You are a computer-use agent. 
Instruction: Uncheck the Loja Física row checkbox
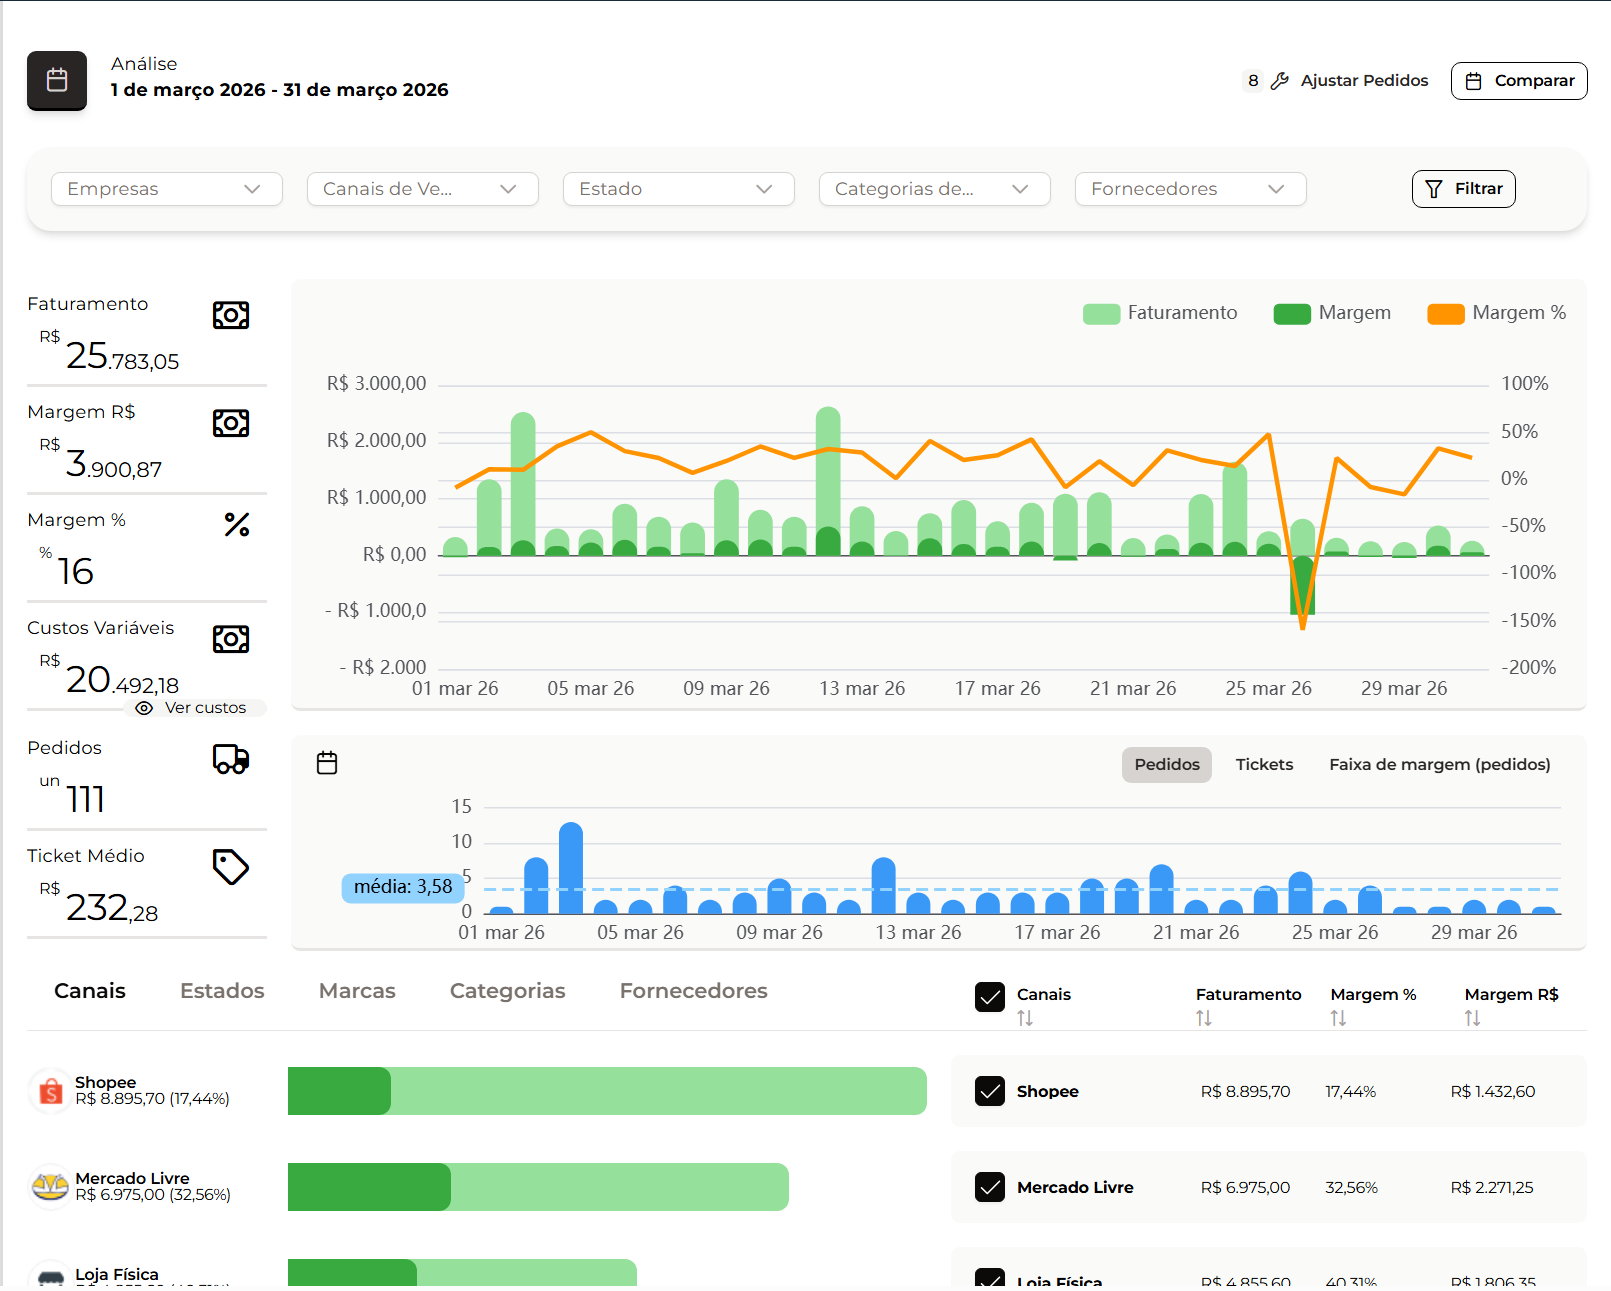point(990,1280)
